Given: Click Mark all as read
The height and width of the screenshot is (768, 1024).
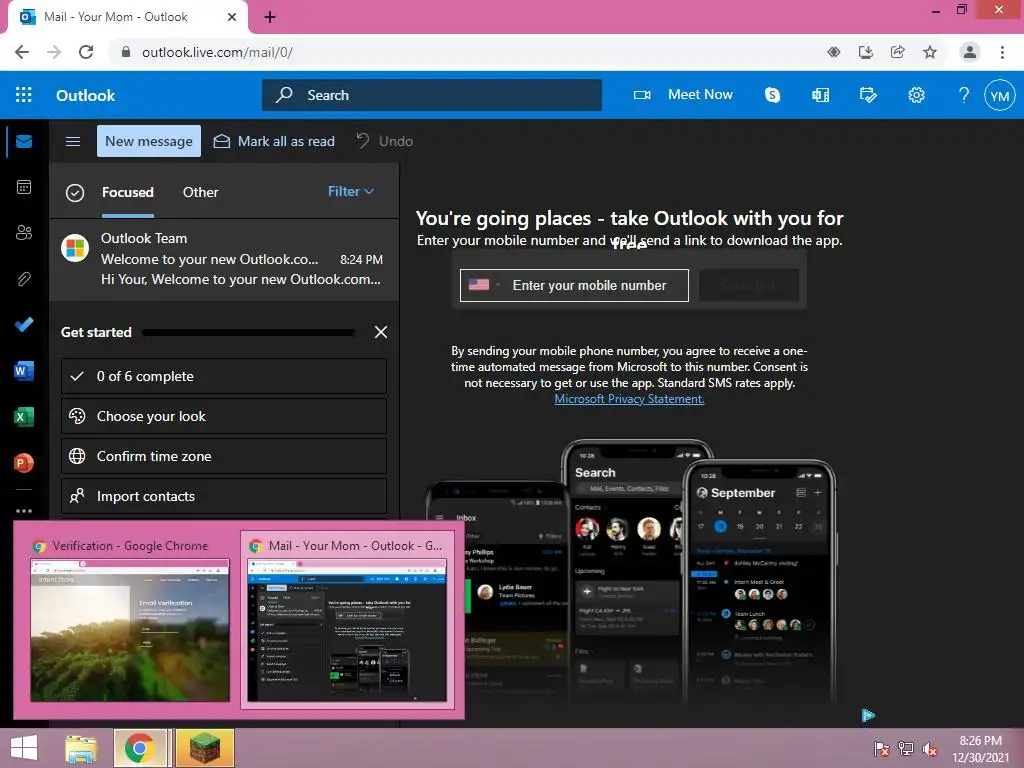Looking at the screenshot, I should [274, 141].
